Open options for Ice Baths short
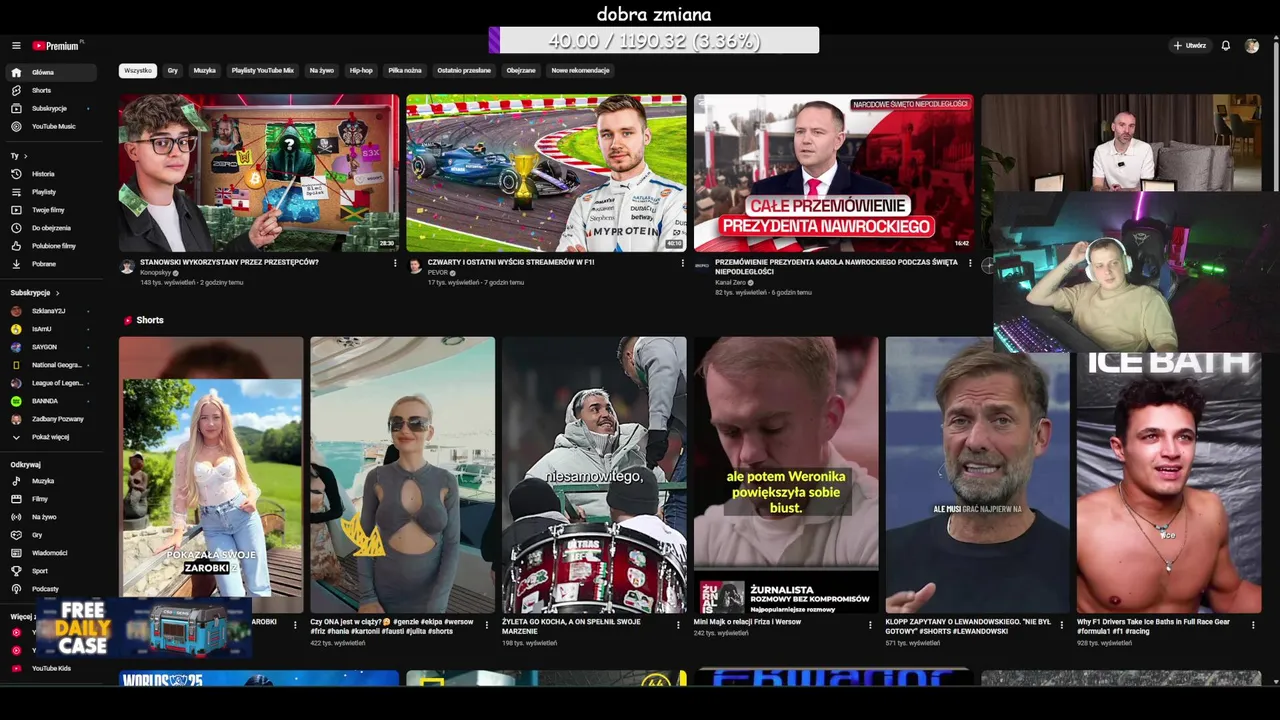Viewport: 1280px width, 720px height. (x=1253, y=624)
